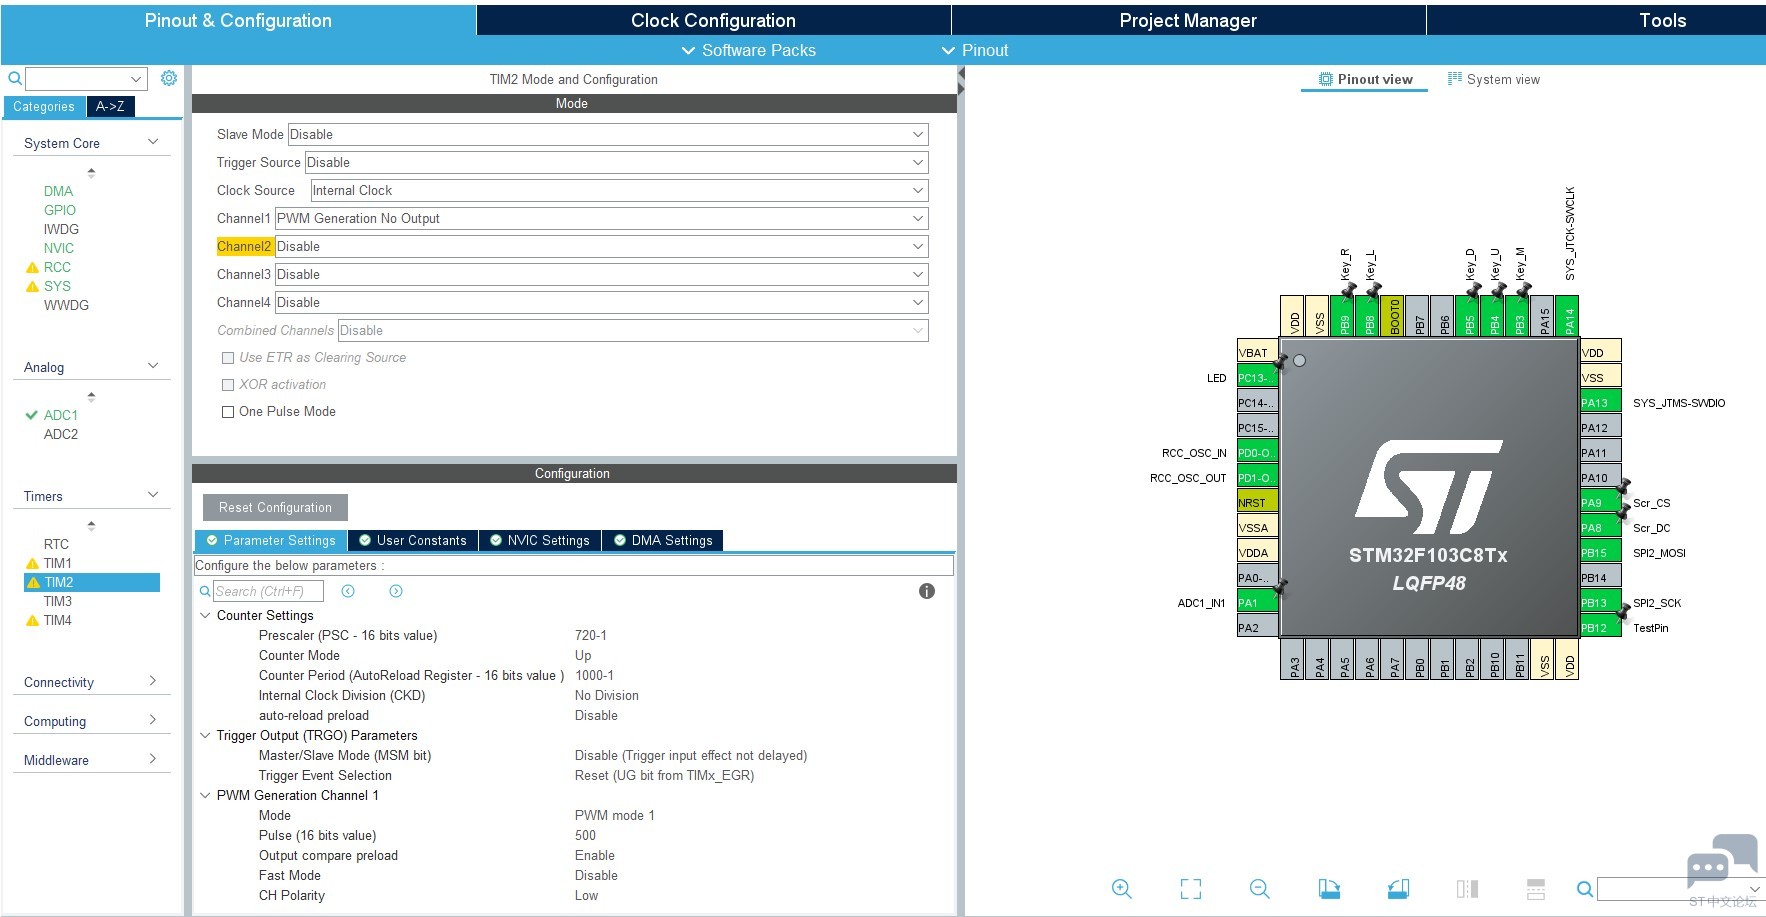Image resolution: width=1766 pixels, height=917 pixels.
Task: Click the Prescaler value 720-1
Action: pyautogui.click(x=590, y=636)
